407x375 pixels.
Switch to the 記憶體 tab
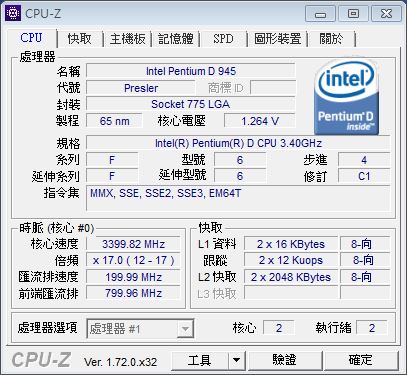176,39
